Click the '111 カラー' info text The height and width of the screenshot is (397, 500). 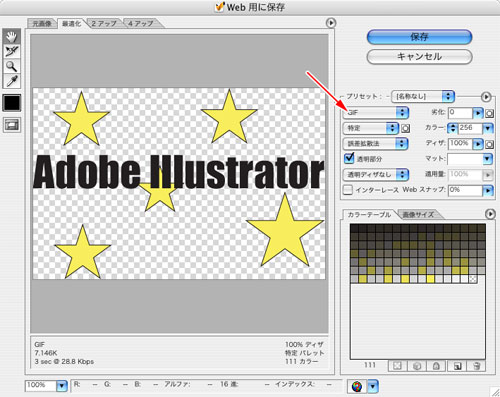302,362
